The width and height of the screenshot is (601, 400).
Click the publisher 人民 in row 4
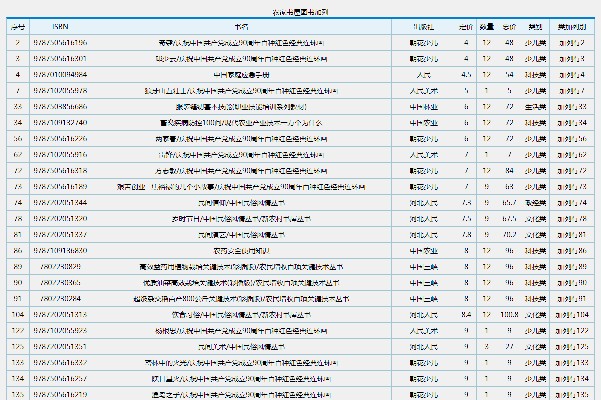tap(424, 75)
